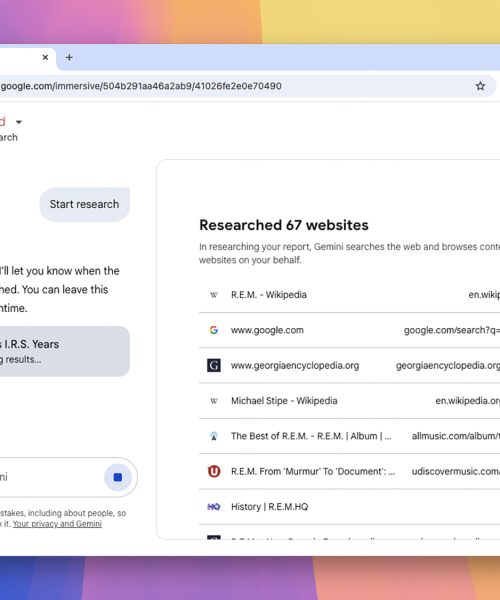Open a new browser tab
This screenshot has width=500, height=600.
coord(69,57)
